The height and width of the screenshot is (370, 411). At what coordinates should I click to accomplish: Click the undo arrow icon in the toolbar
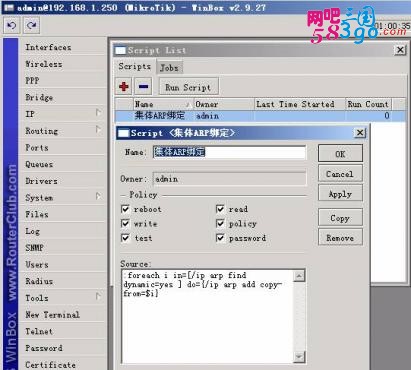[12, 25]
